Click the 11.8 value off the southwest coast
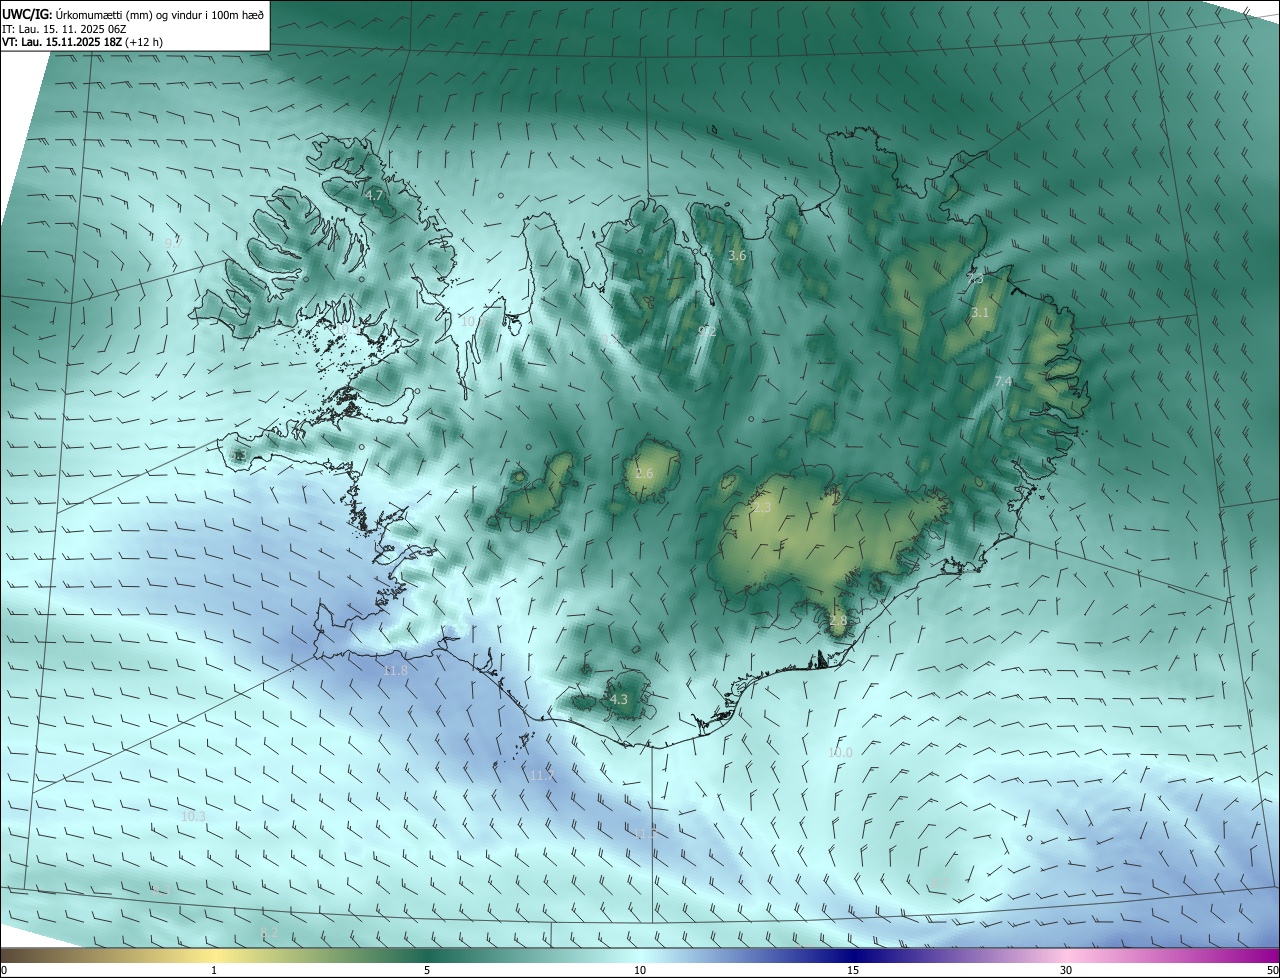Image resolution: width=1280 pixels, height=978 pixels. tap(396, 671)
